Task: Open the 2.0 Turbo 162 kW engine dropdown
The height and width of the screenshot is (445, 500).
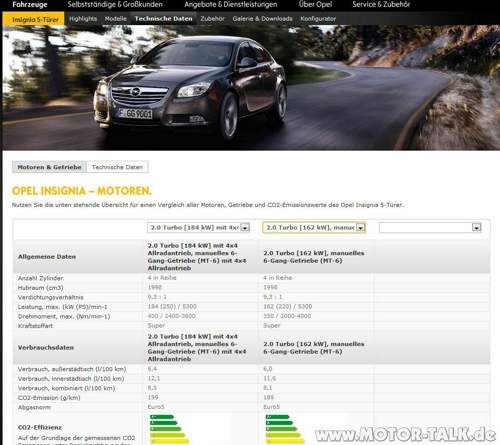Action: [314, 228]
